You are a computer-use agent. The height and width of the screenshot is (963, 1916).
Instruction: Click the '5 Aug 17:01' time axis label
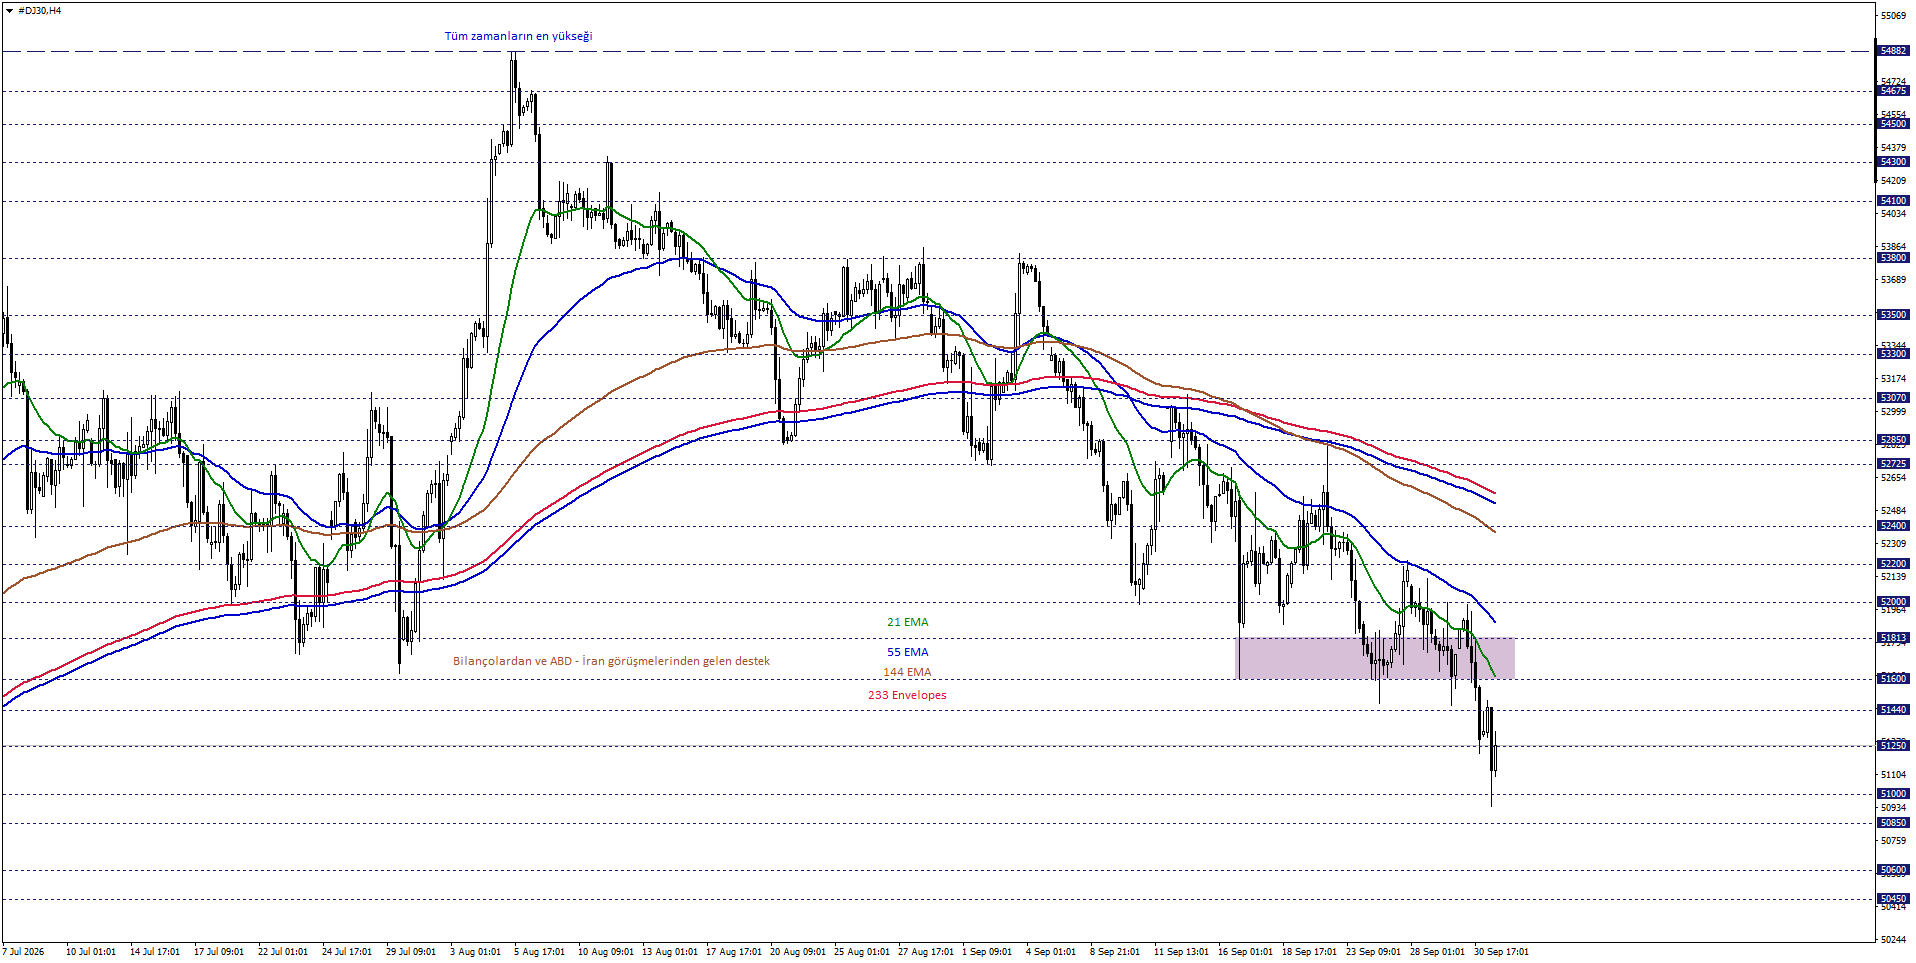539,952
